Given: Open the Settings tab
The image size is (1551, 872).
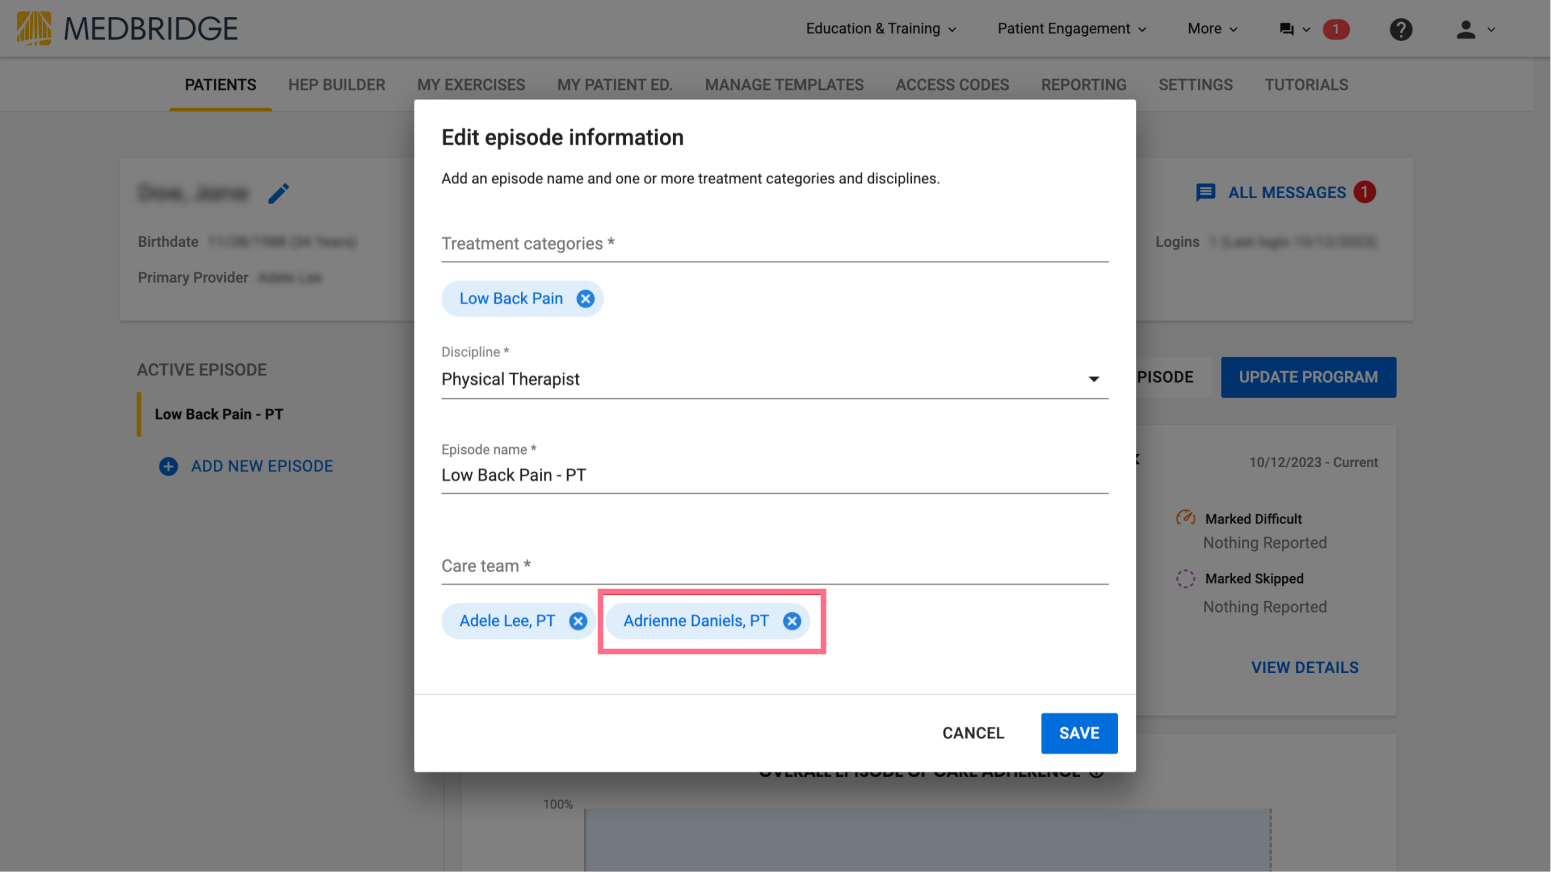Looking at the screenshot, I should [1195, 85].
